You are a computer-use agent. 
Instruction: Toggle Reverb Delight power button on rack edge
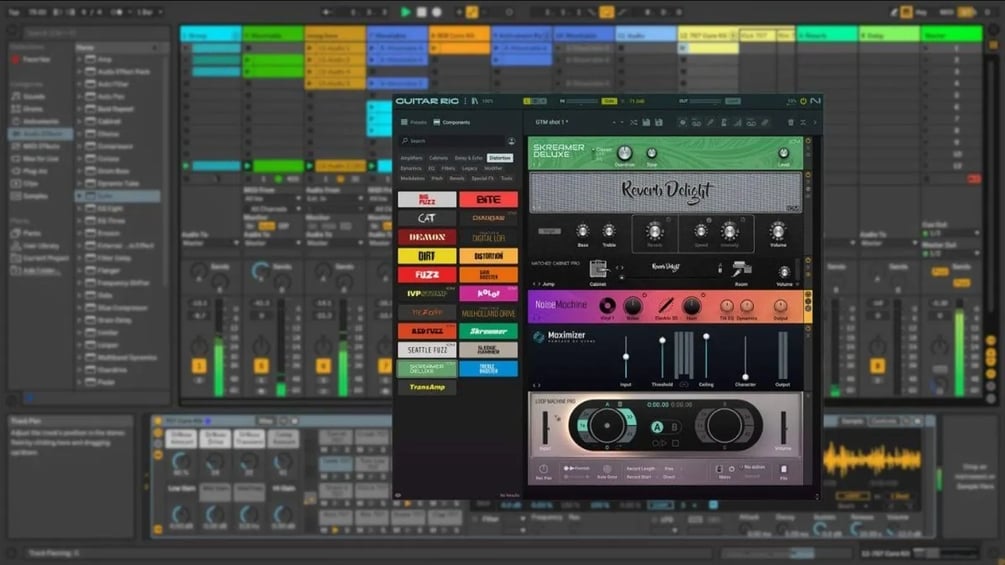coord(808,175)
